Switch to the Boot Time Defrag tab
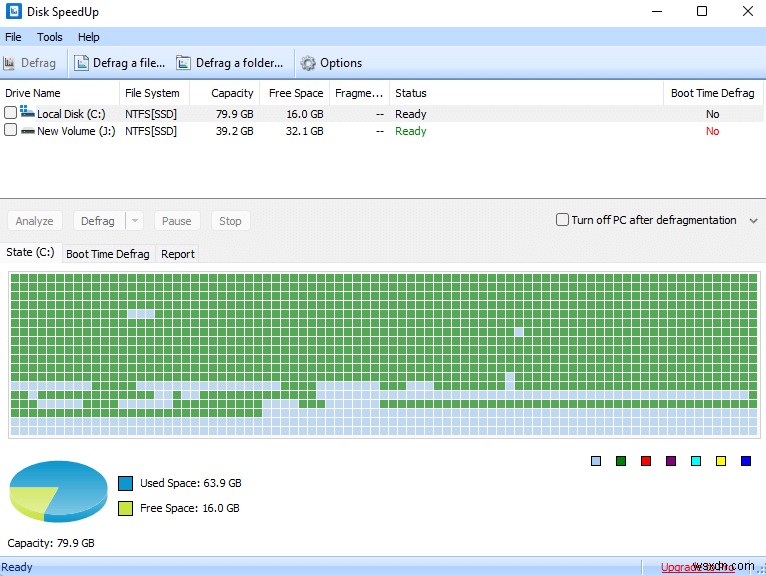Viewport: 766px width, 576px height. point(107,254)
